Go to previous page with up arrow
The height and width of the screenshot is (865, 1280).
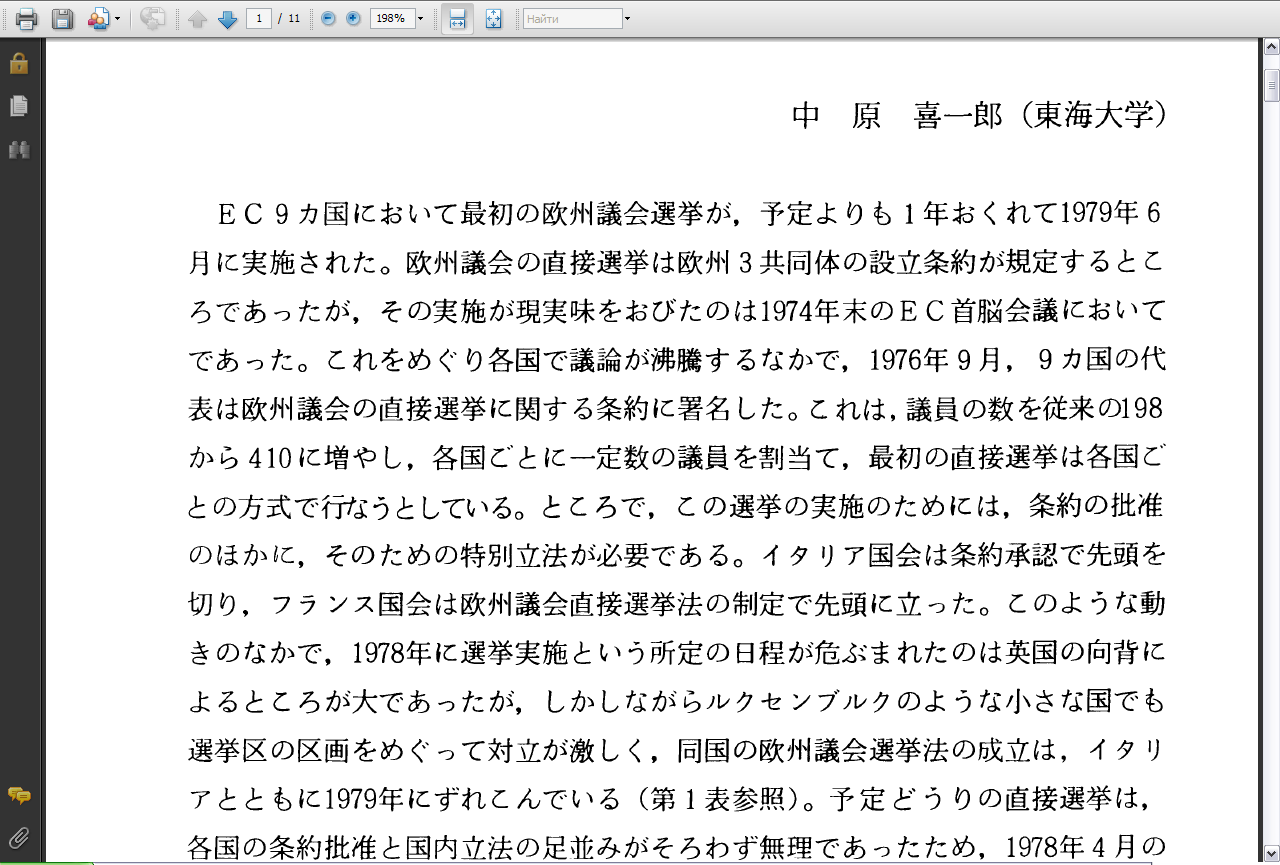[197, 19]
